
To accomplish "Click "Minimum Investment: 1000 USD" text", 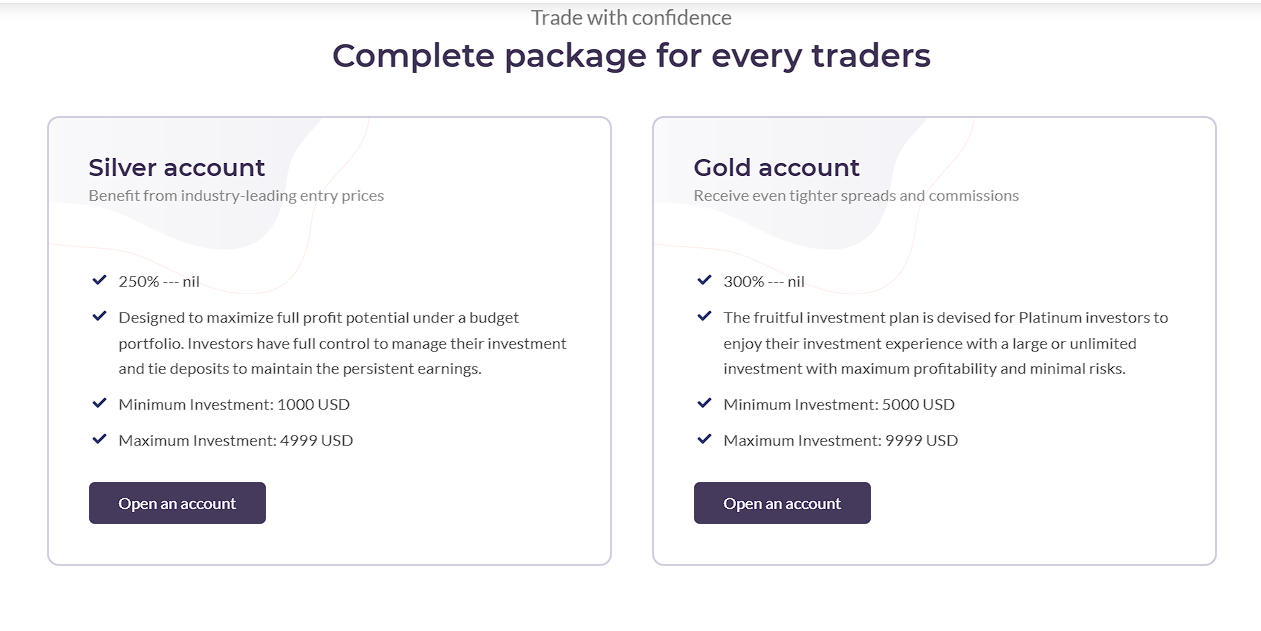I will (x=234, y=405).
